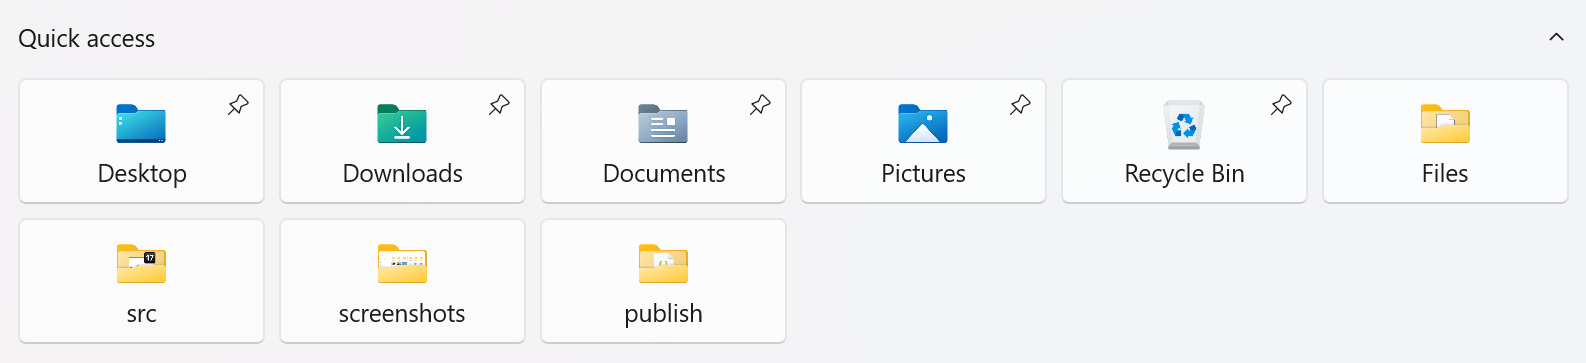Open the Pictures folder icon
This screenshot has width=1586, height=363.
pos(923,124)
